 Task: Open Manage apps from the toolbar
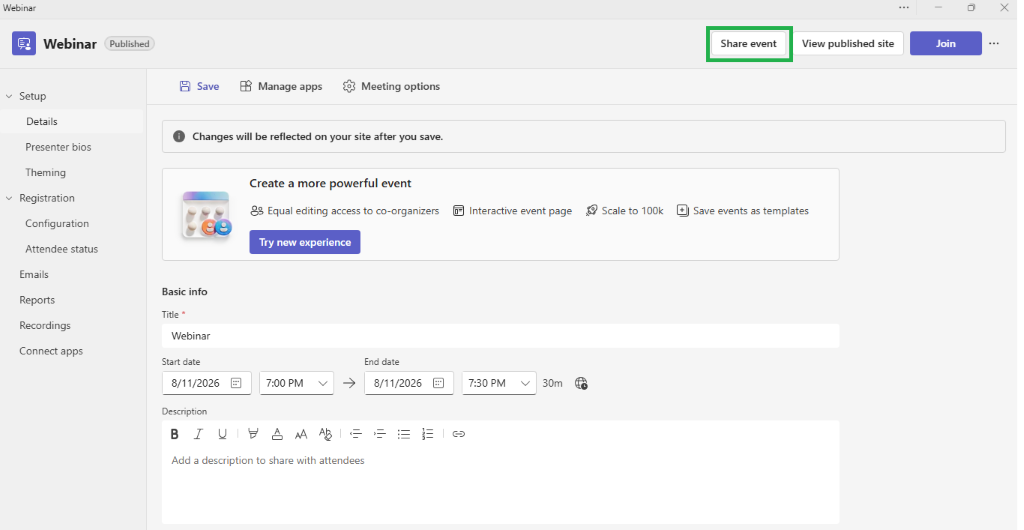pos(281,86)
